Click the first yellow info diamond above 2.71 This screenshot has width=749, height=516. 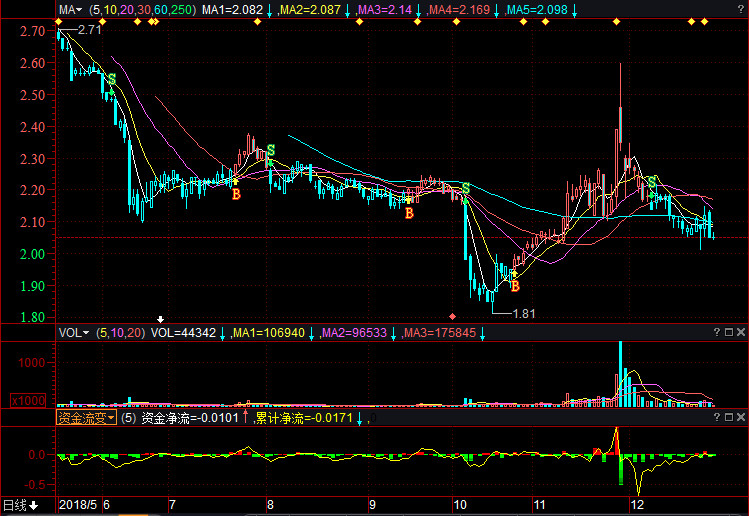(x=58, y=22)
